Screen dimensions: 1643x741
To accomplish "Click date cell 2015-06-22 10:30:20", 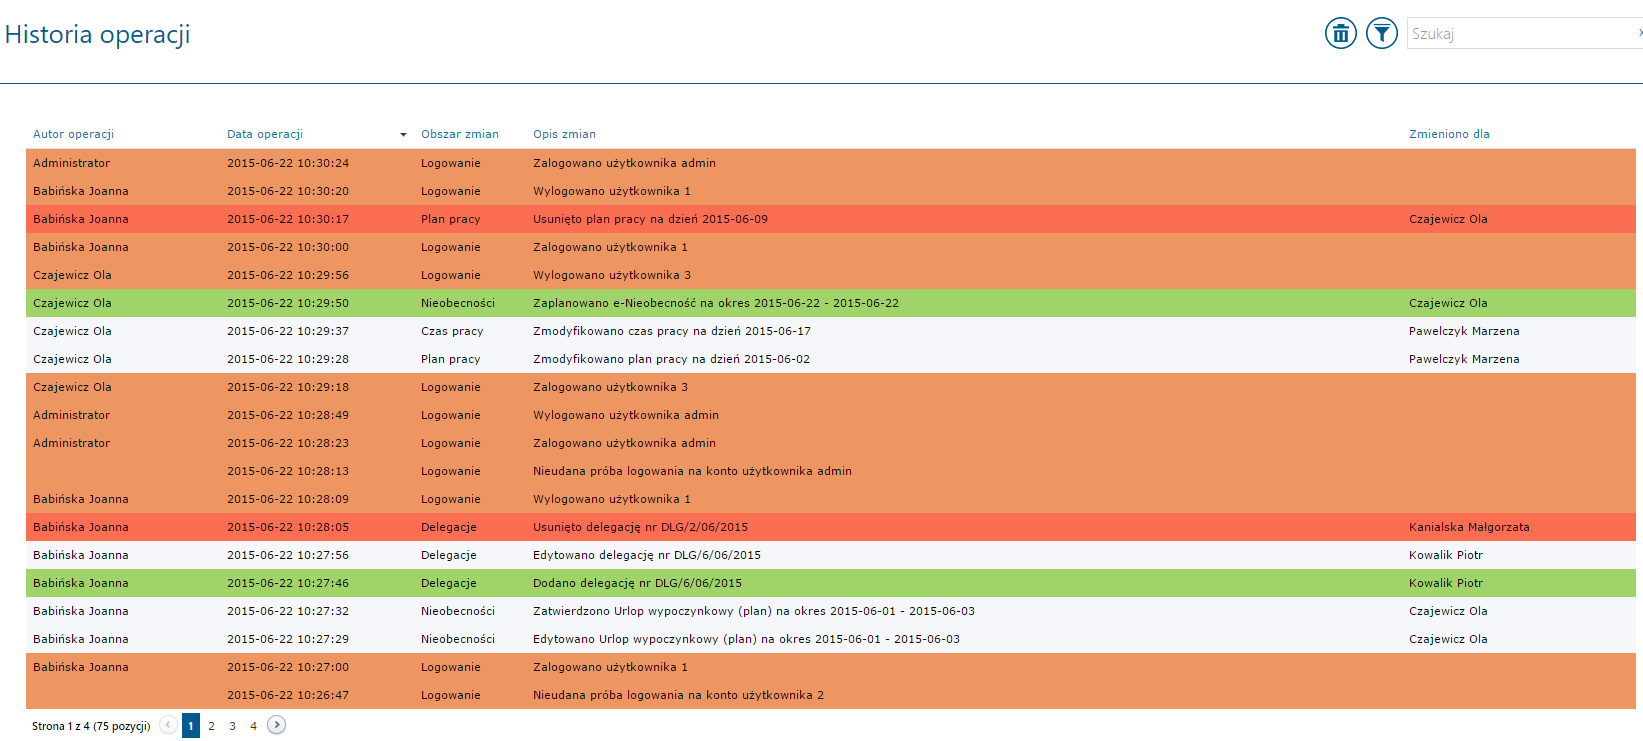I will pos(288,191).
